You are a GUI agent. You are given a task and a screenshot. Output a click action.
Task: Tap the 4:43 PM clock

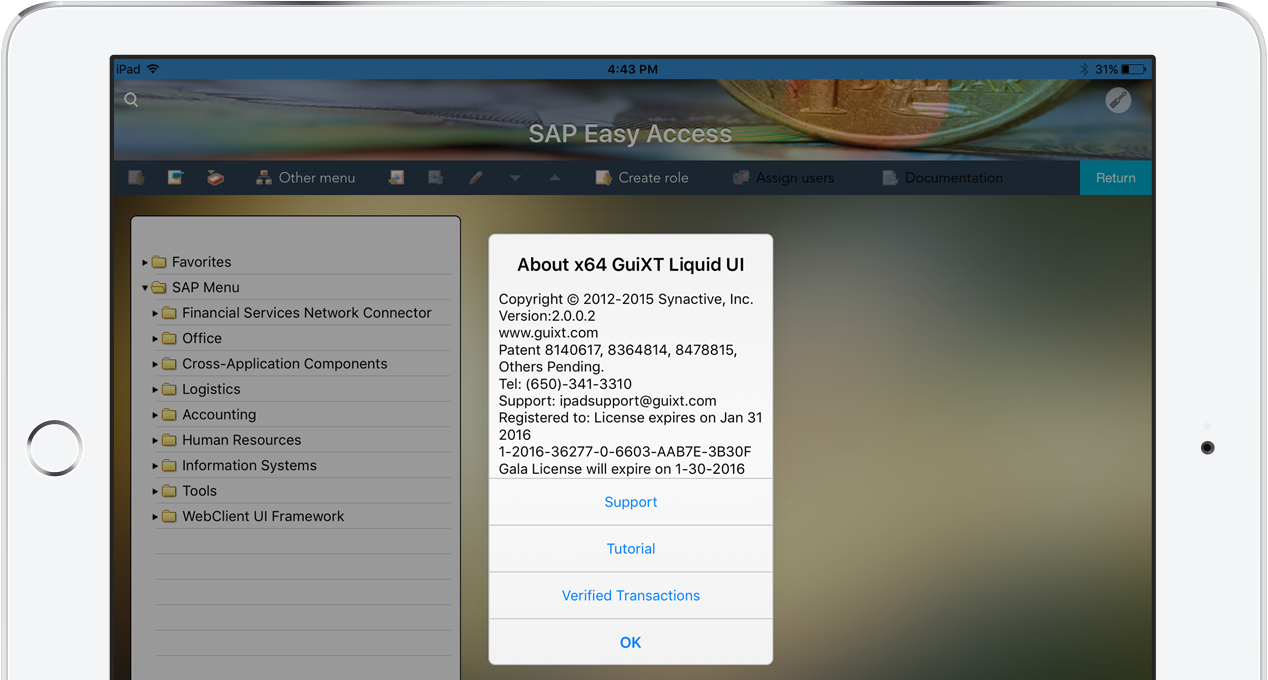pos(633,70)
